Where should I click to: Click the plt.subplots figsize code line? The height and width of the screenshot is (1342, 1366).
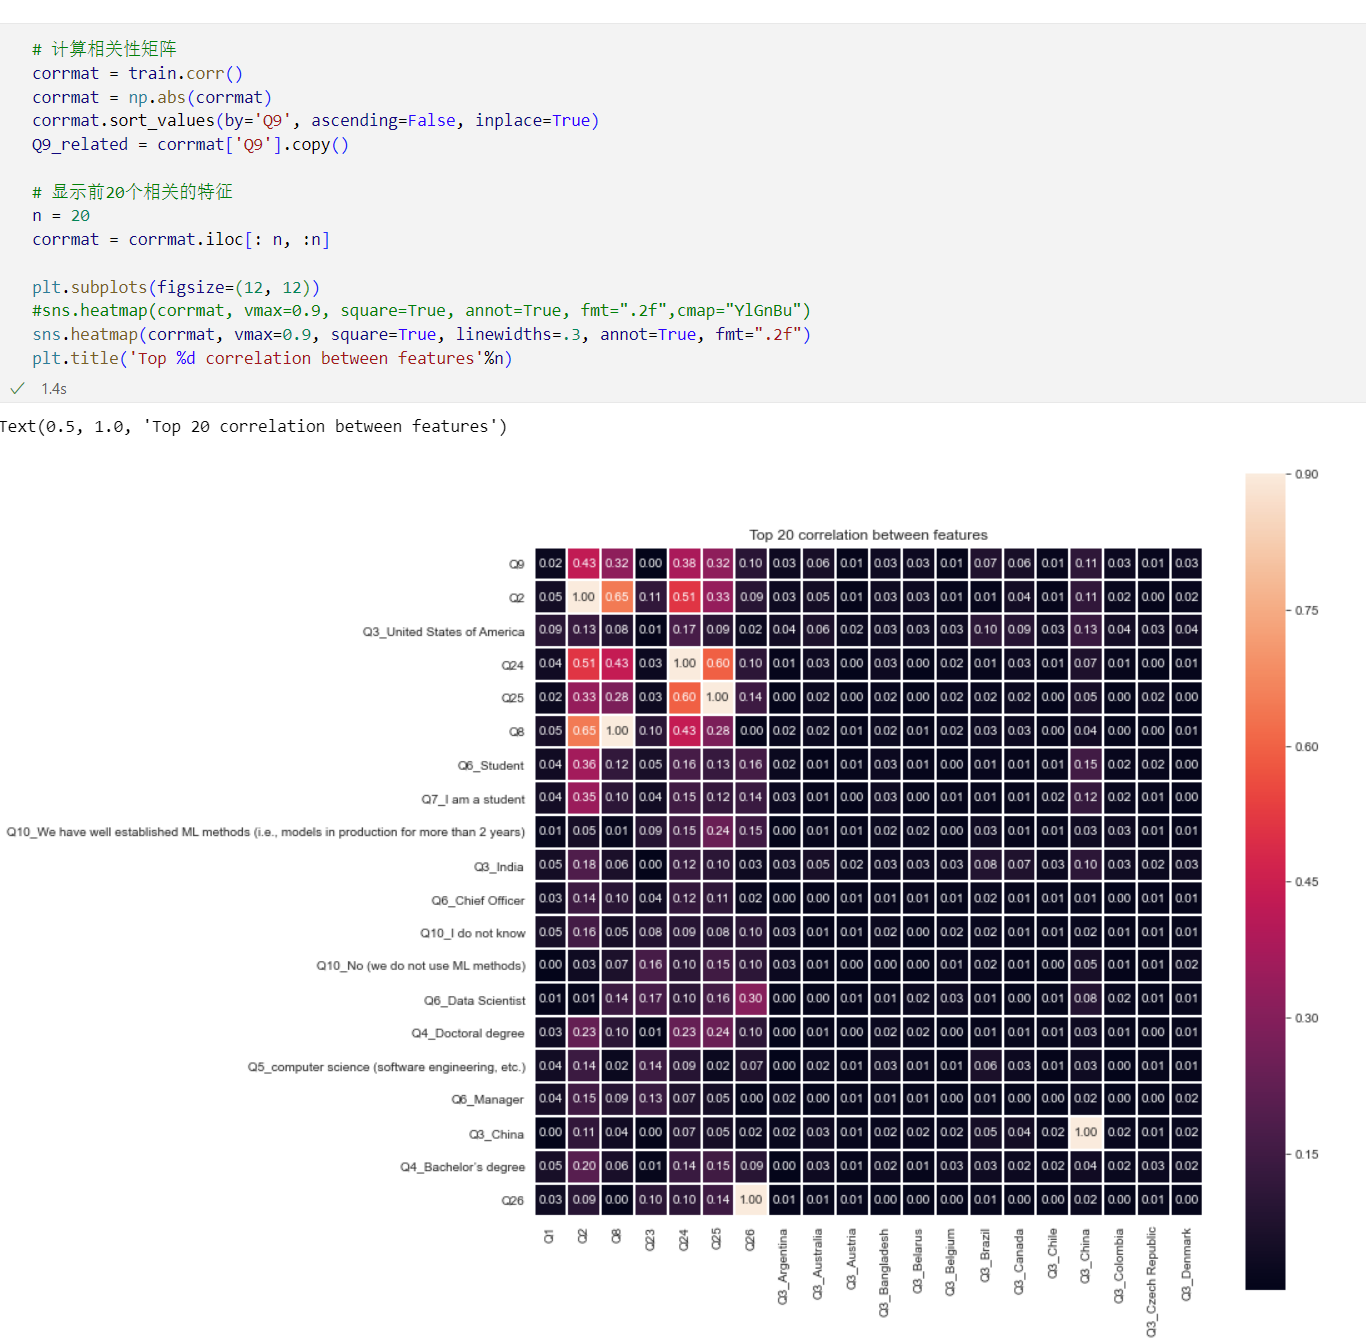tap(176, 288)
